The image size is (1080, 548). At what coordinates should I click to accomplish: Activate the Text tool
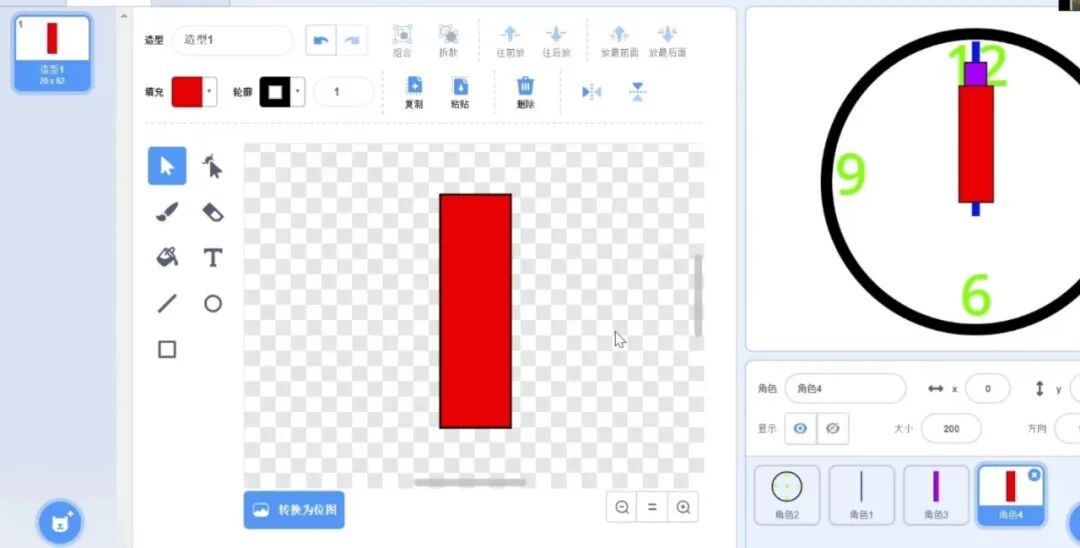pos(212,258)
